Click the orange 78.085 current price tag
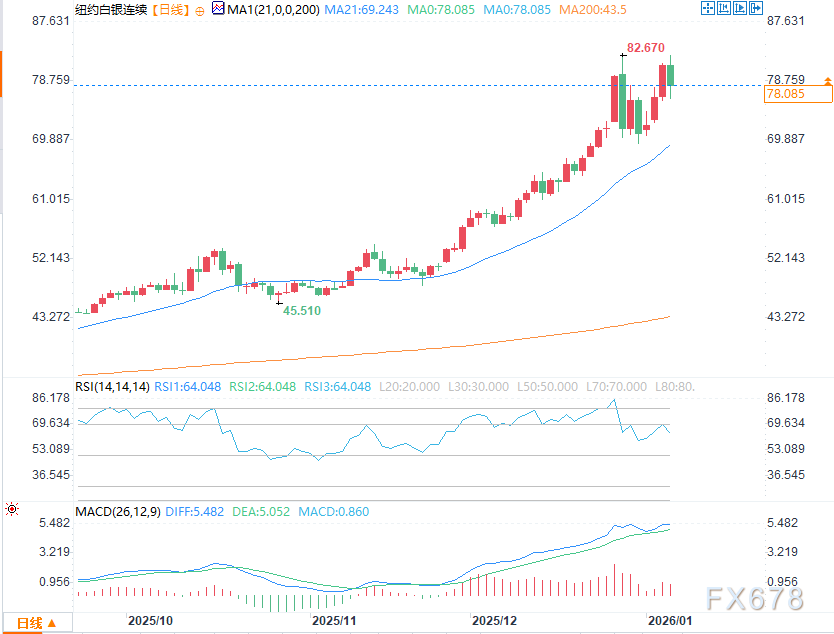Viewport: 834px width, 634px height. click(796, 94)
